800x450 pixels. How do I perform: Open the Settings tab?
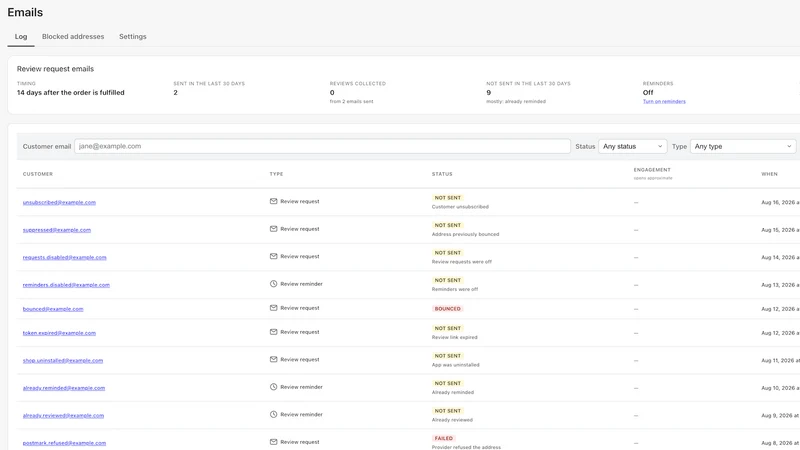pos(133,37)
